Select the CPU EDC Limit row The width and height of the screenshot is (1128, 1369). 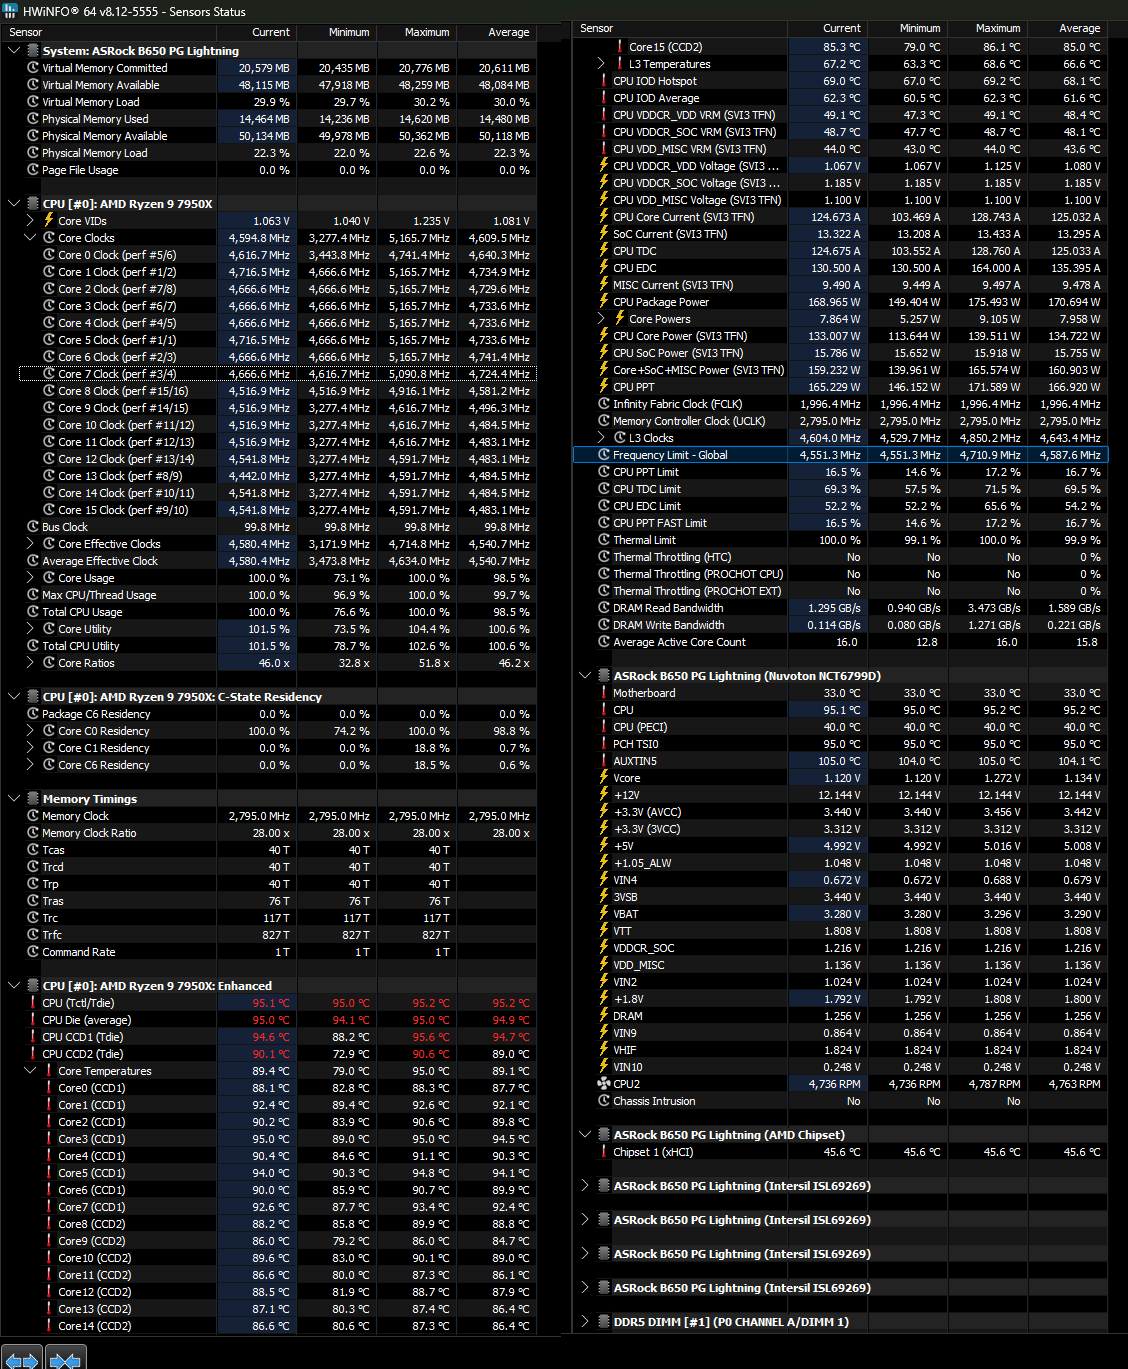(x=840, y=506)
